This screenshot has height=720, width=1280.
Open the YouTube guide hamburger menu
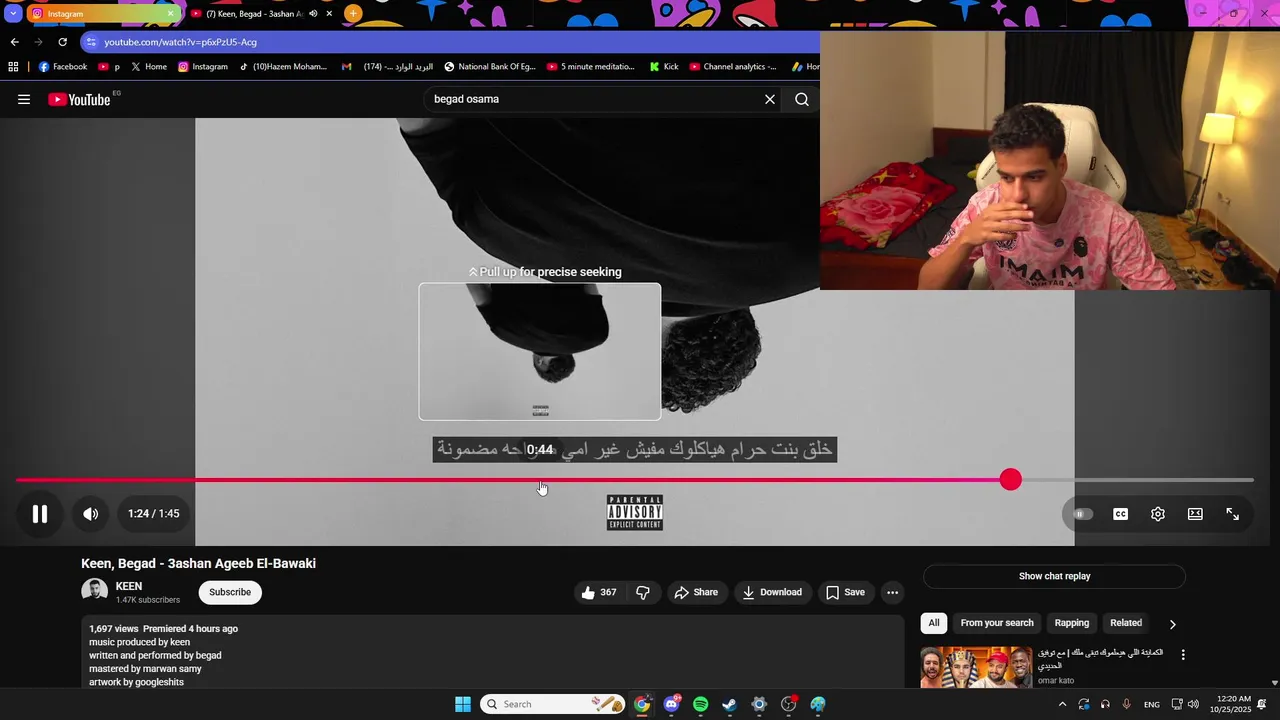pos(24,99)
